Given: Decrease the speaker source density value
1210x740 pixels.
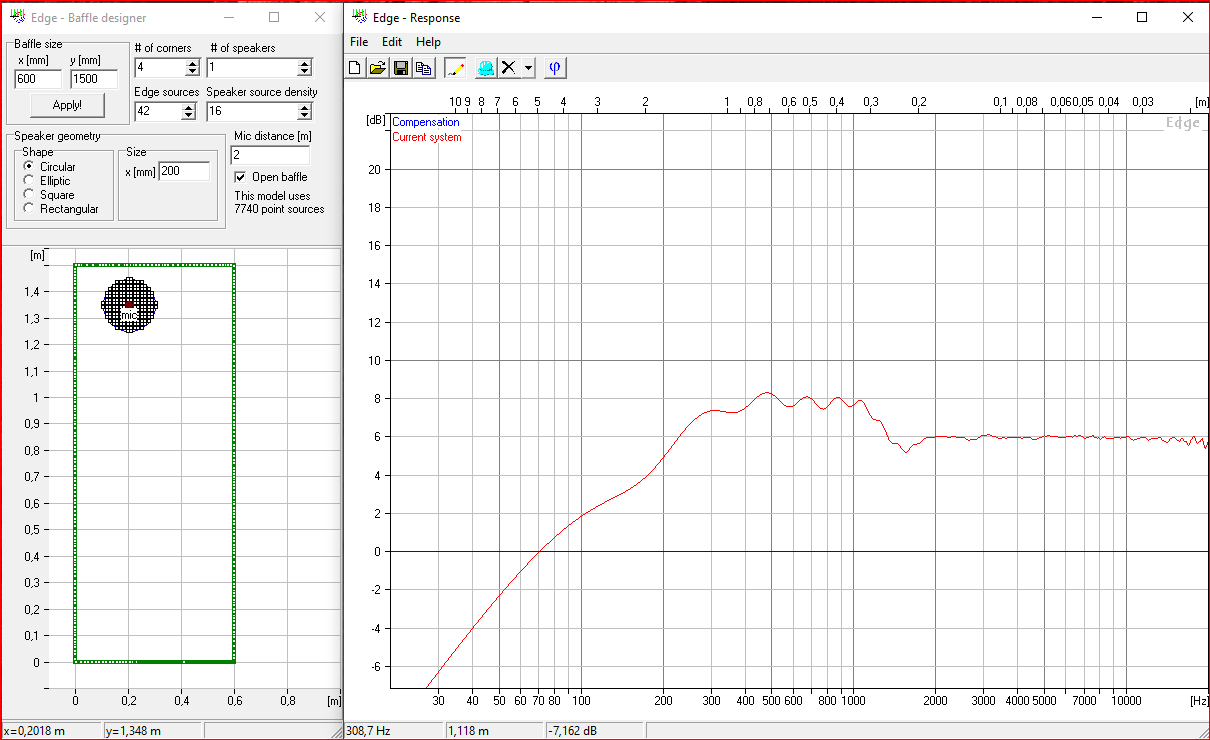Looking at the screenshot, I should tap(304, 115).
